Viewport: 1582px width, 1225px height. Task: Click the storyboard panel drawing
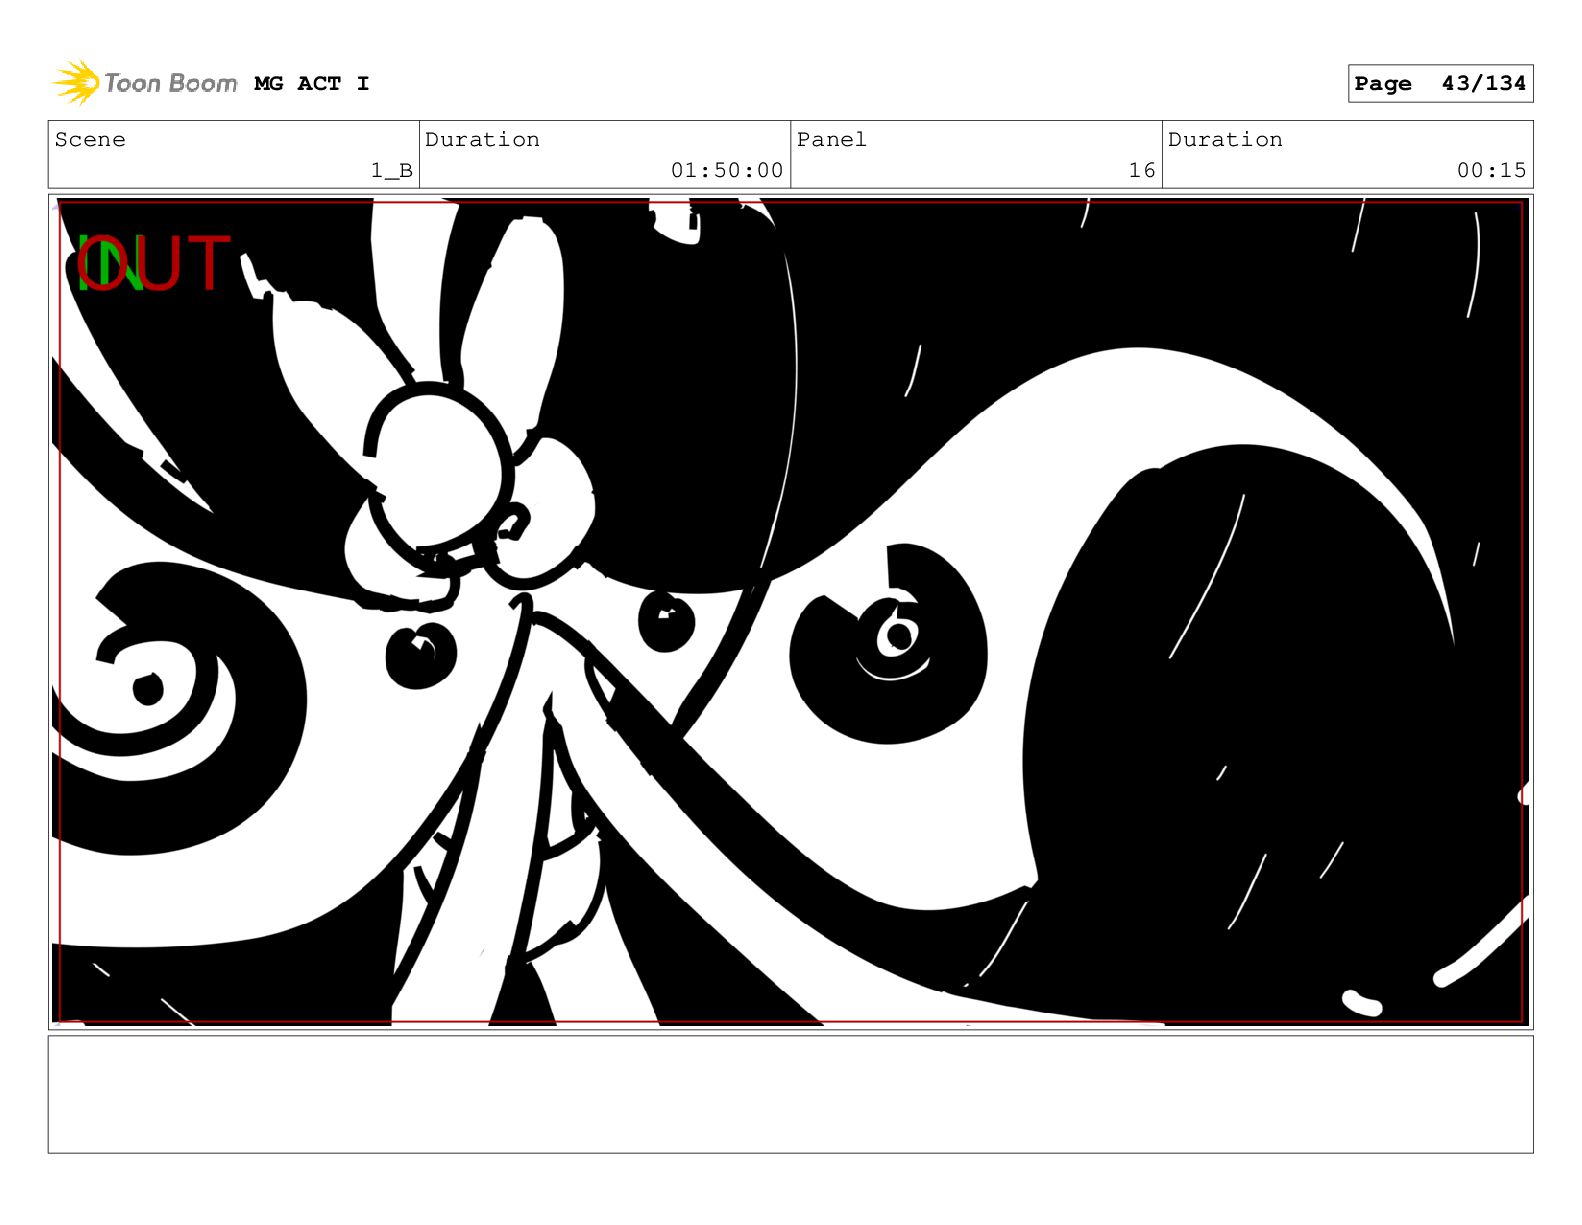point(790,612)
